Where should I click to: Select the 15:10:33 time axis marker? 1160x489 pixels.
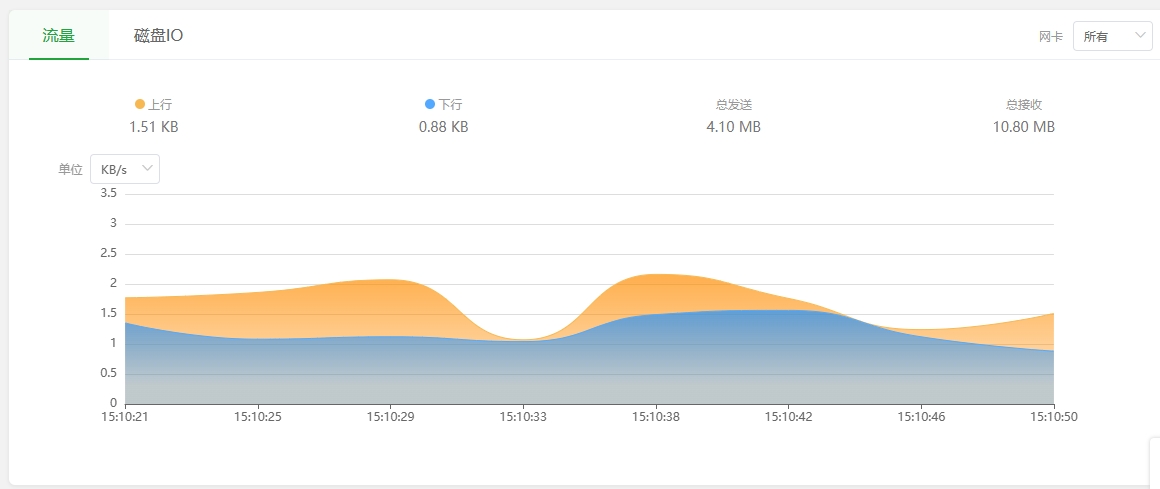[x=523, y=416]
